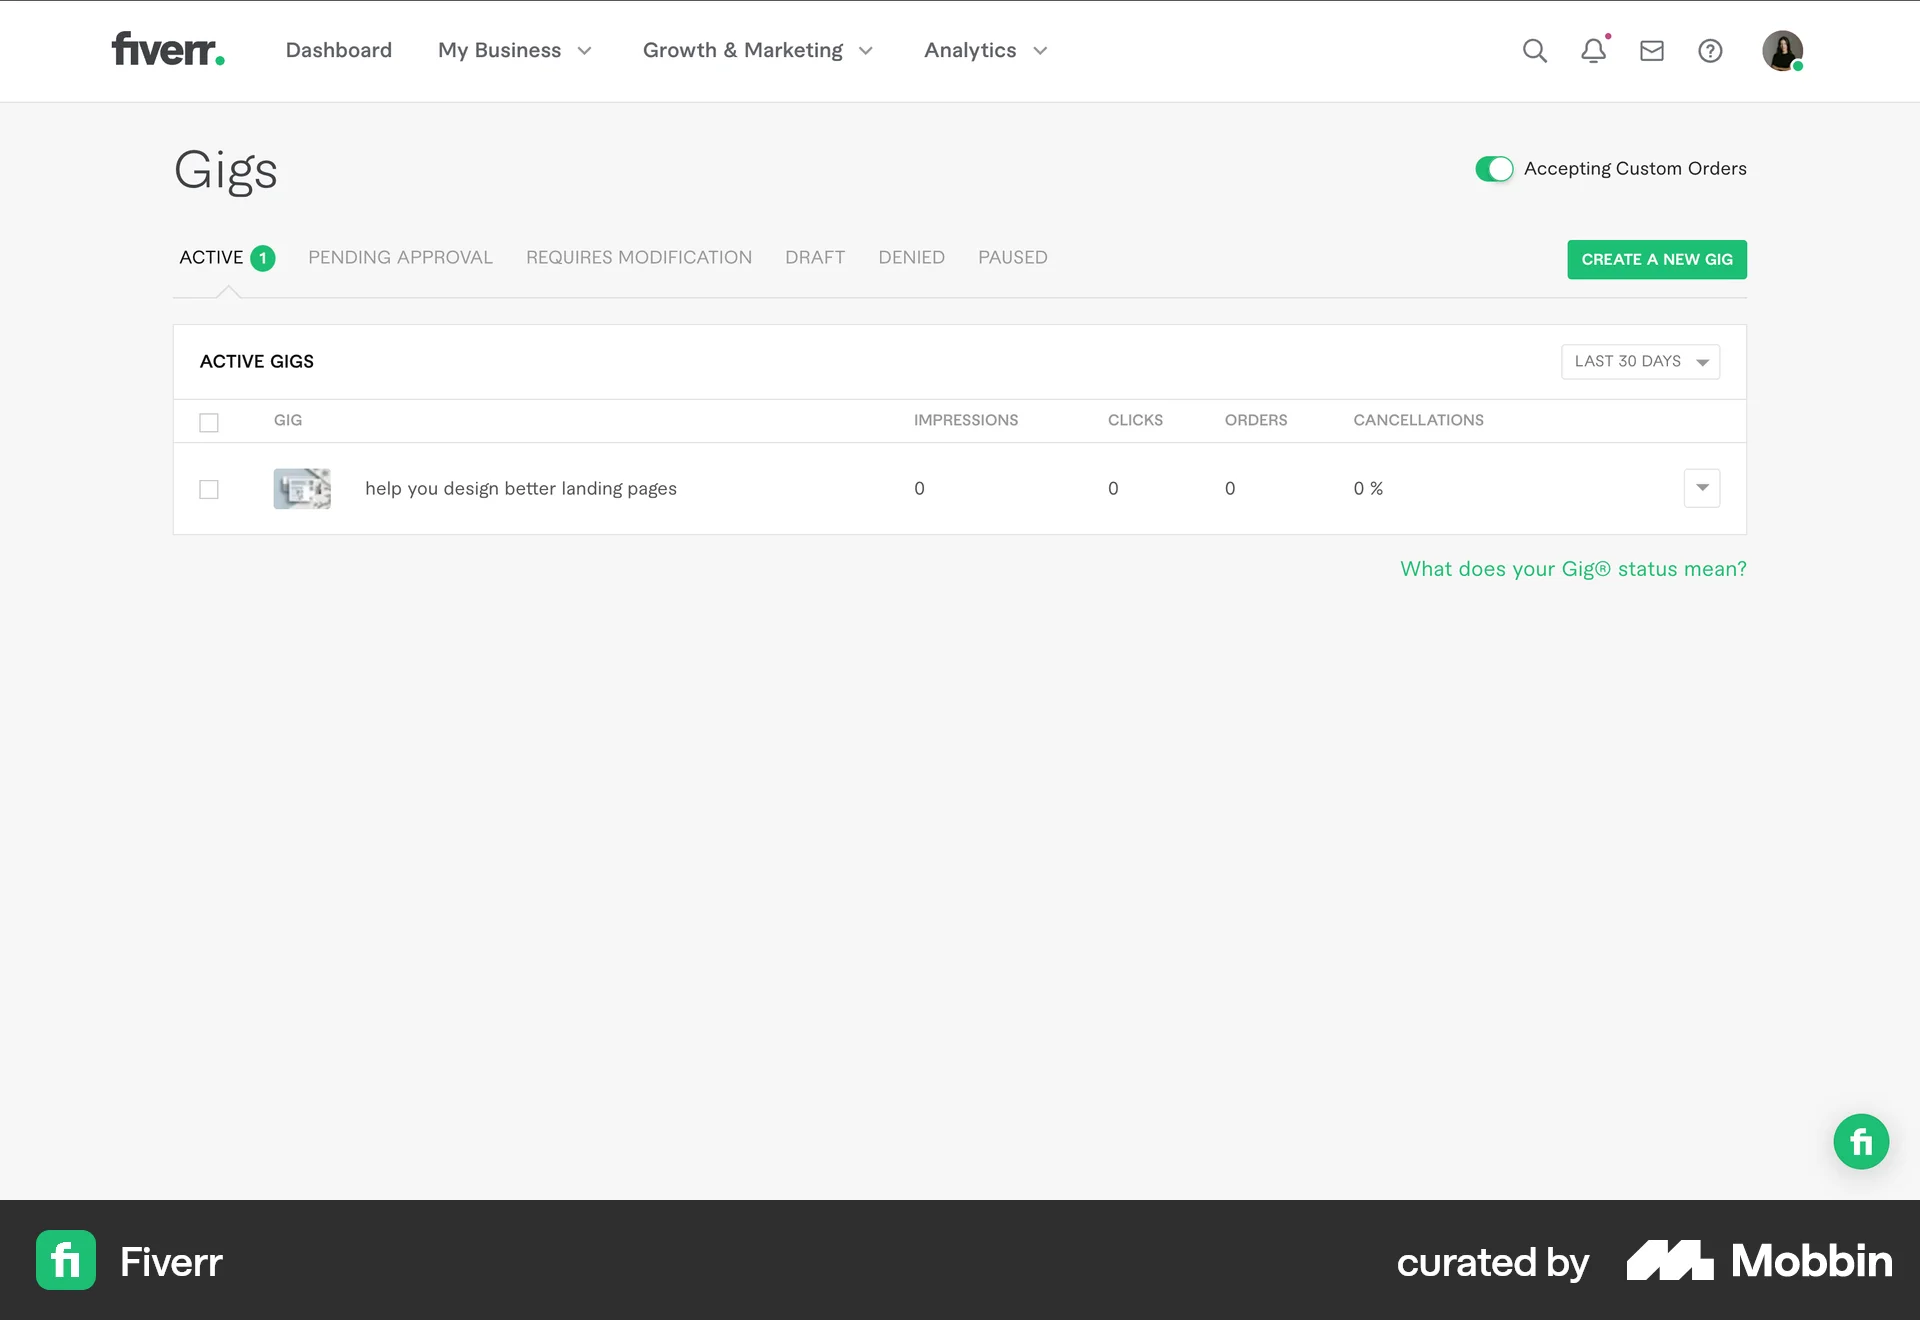Select all gigs with the header checkbox
This screenshot has width=1920, height=1320.
pyautogui.click(x=209, y=422)
